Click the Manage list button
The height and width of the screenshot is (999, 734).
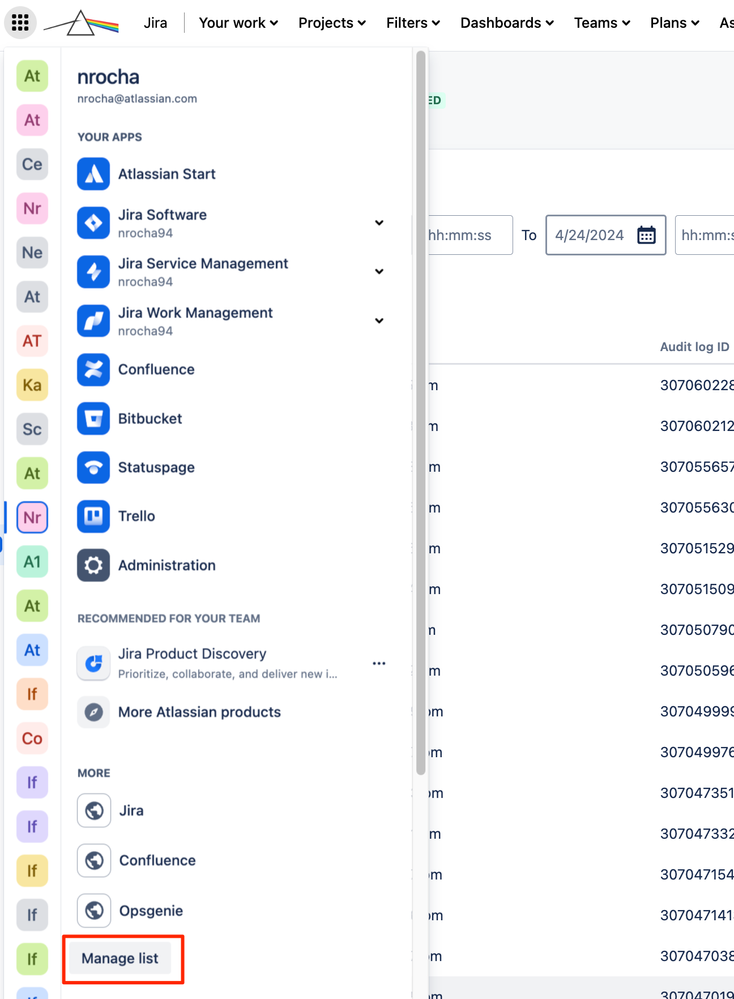120,959
